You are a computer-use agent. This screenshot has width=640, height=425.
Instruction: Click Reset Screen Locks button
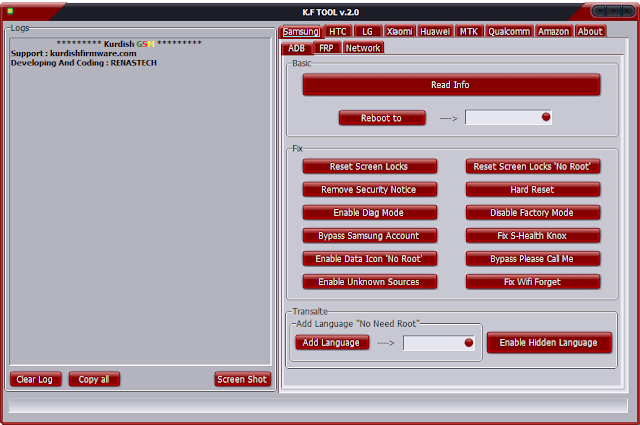tap(369, 167)
